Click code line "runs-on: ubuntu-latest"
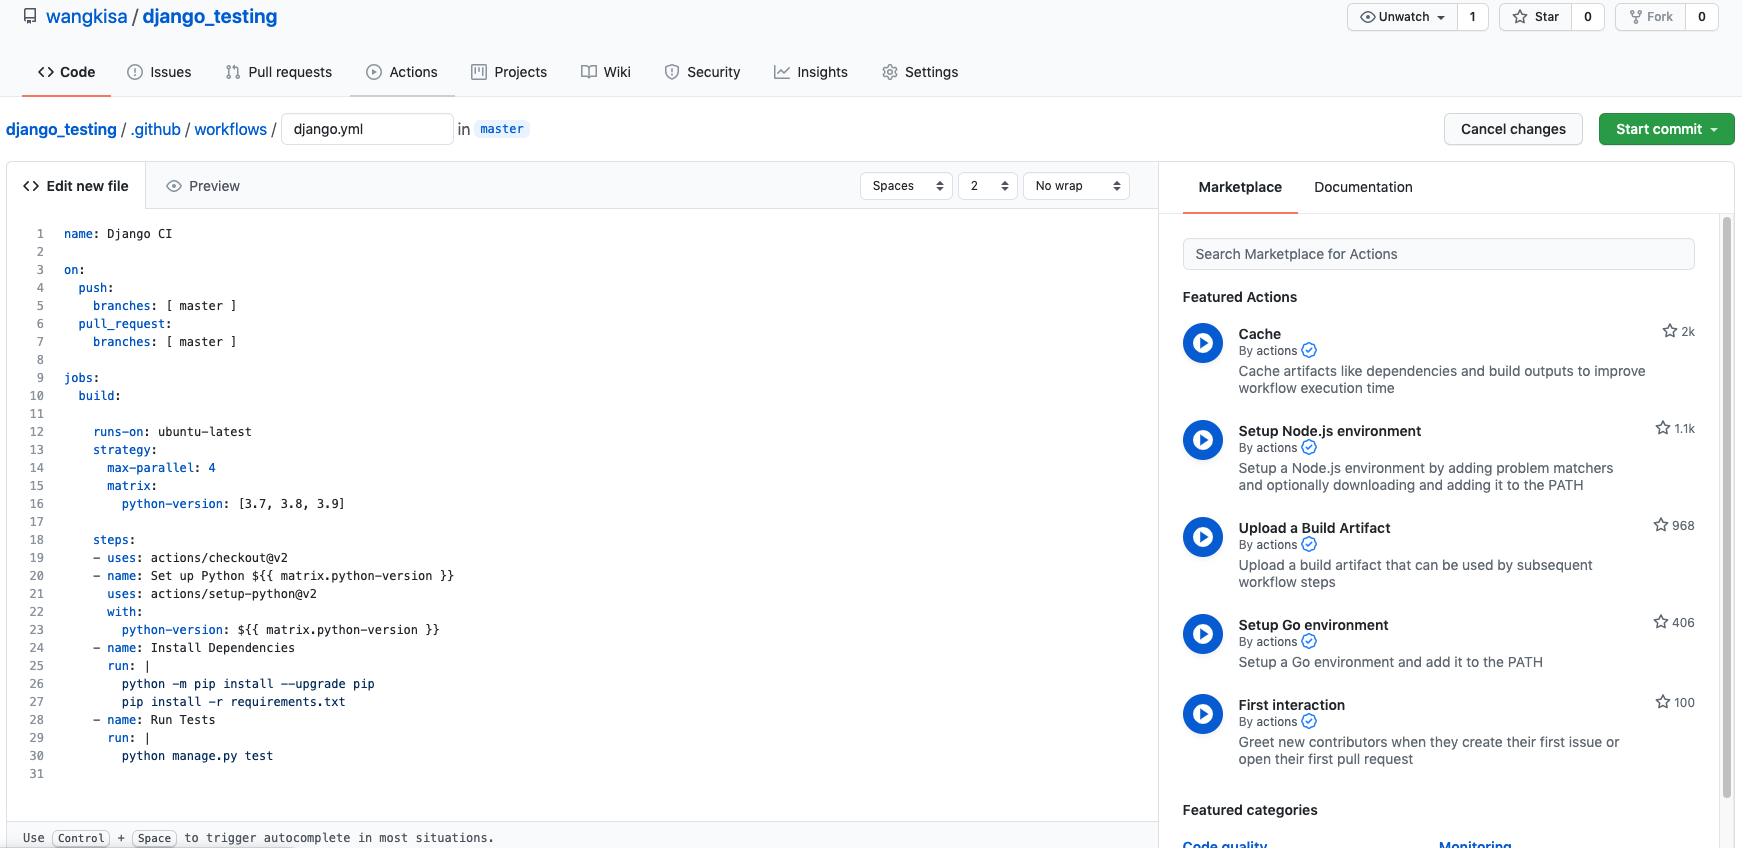1742x848 pixels. pos(172,432)
